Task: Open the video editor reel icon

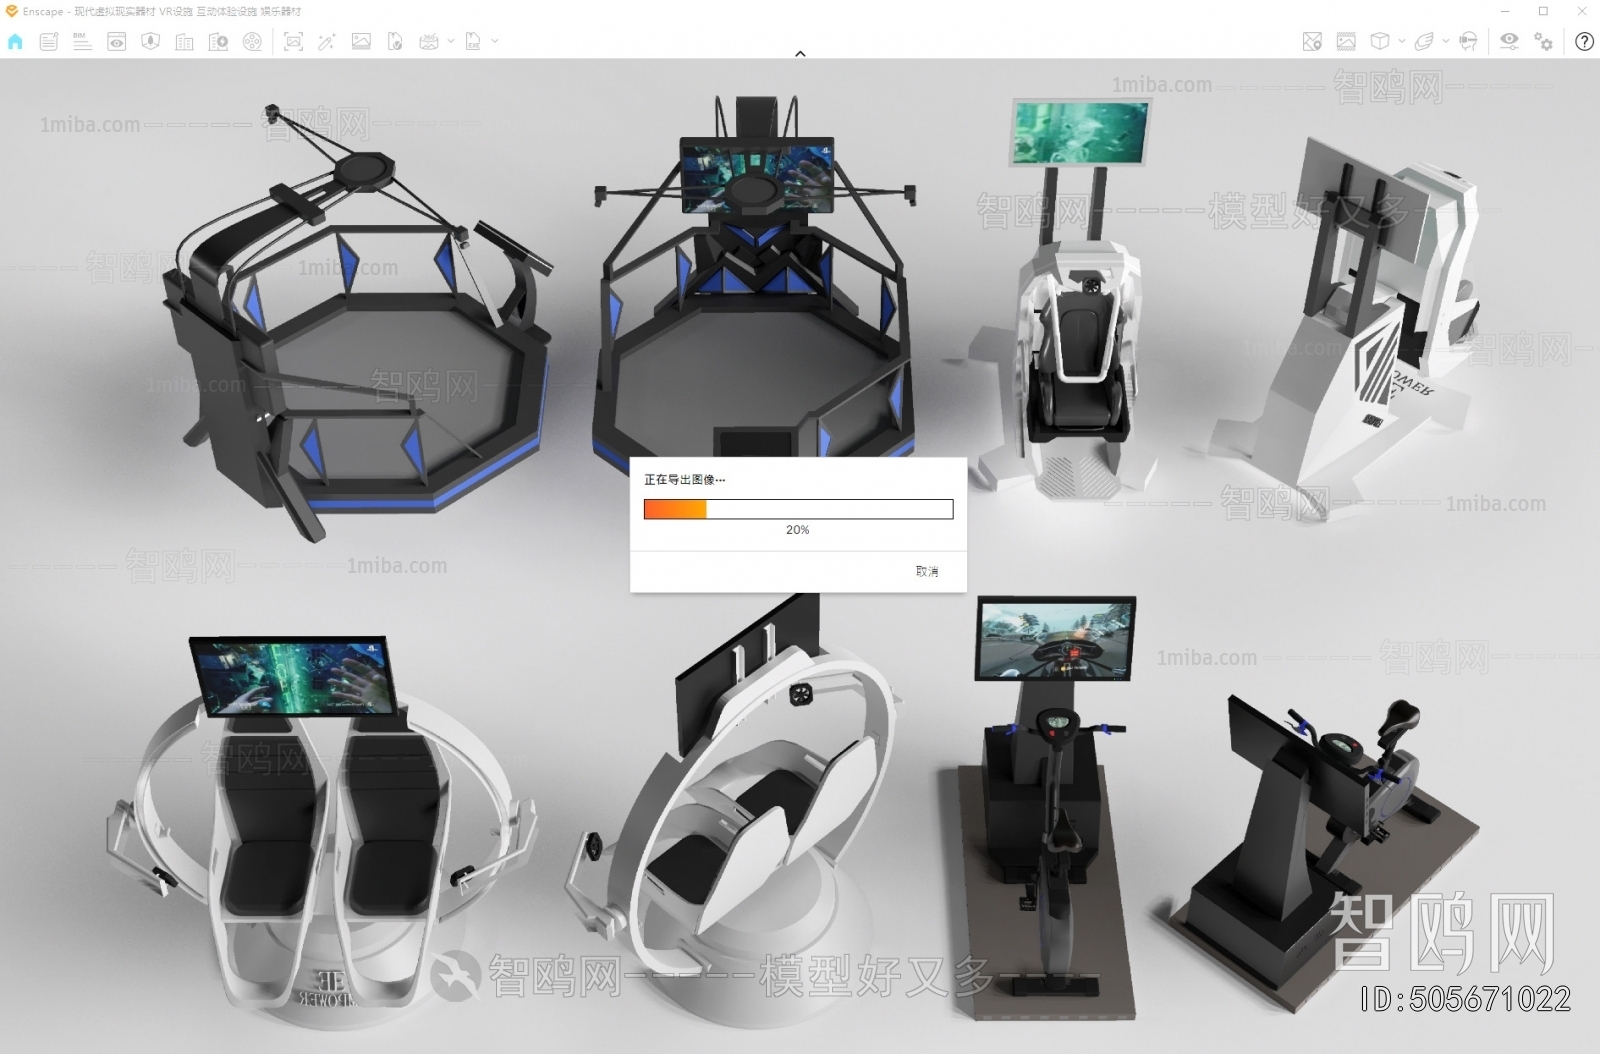Action: pyautogui.click(x=253, y=41)
